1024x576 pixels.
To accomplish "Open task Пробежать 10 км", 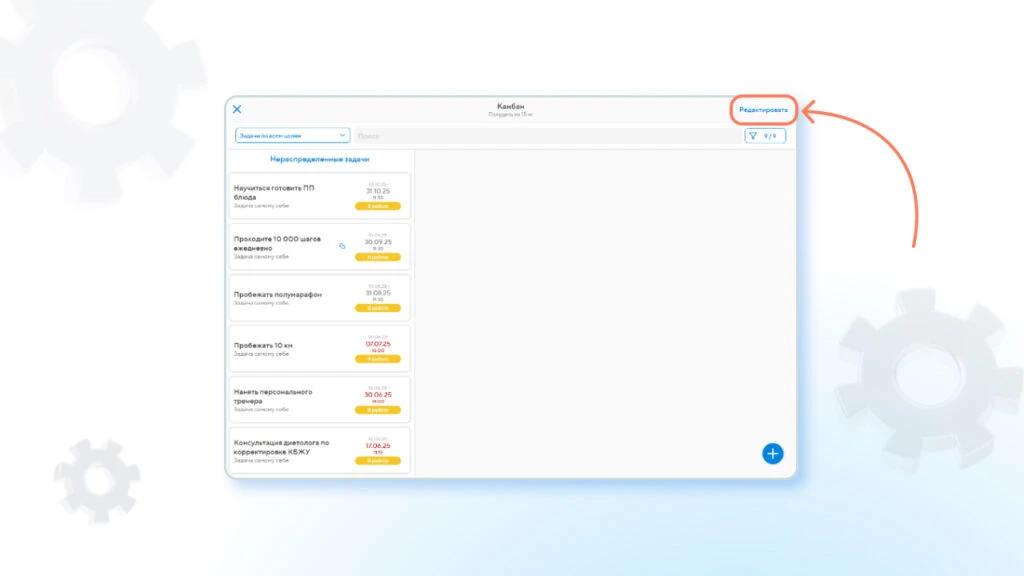I will [319, 349].
